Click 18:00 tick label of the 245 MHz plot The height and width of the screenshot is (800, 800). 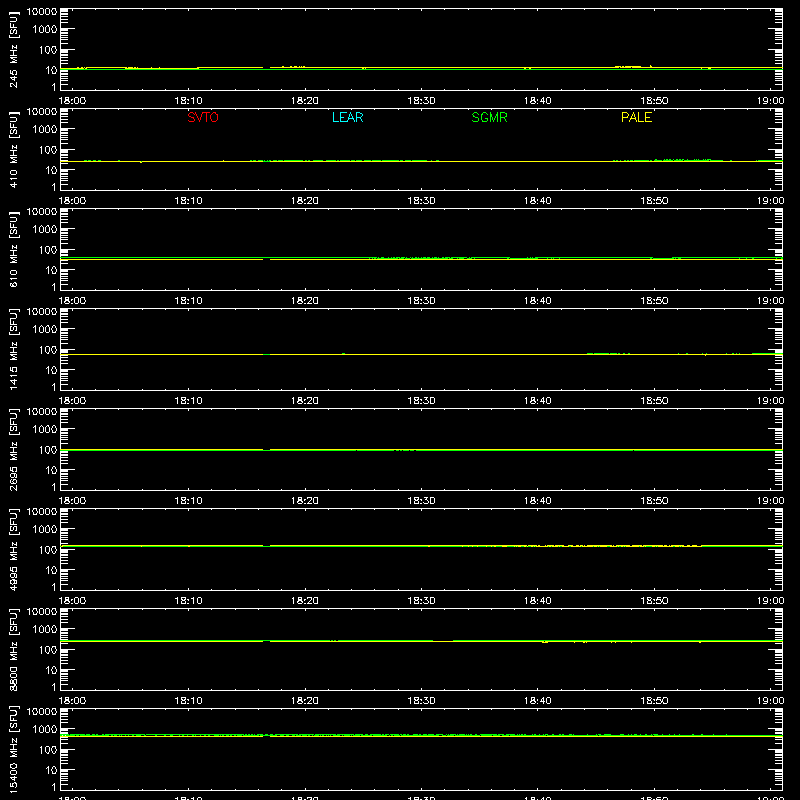(72, 101)
